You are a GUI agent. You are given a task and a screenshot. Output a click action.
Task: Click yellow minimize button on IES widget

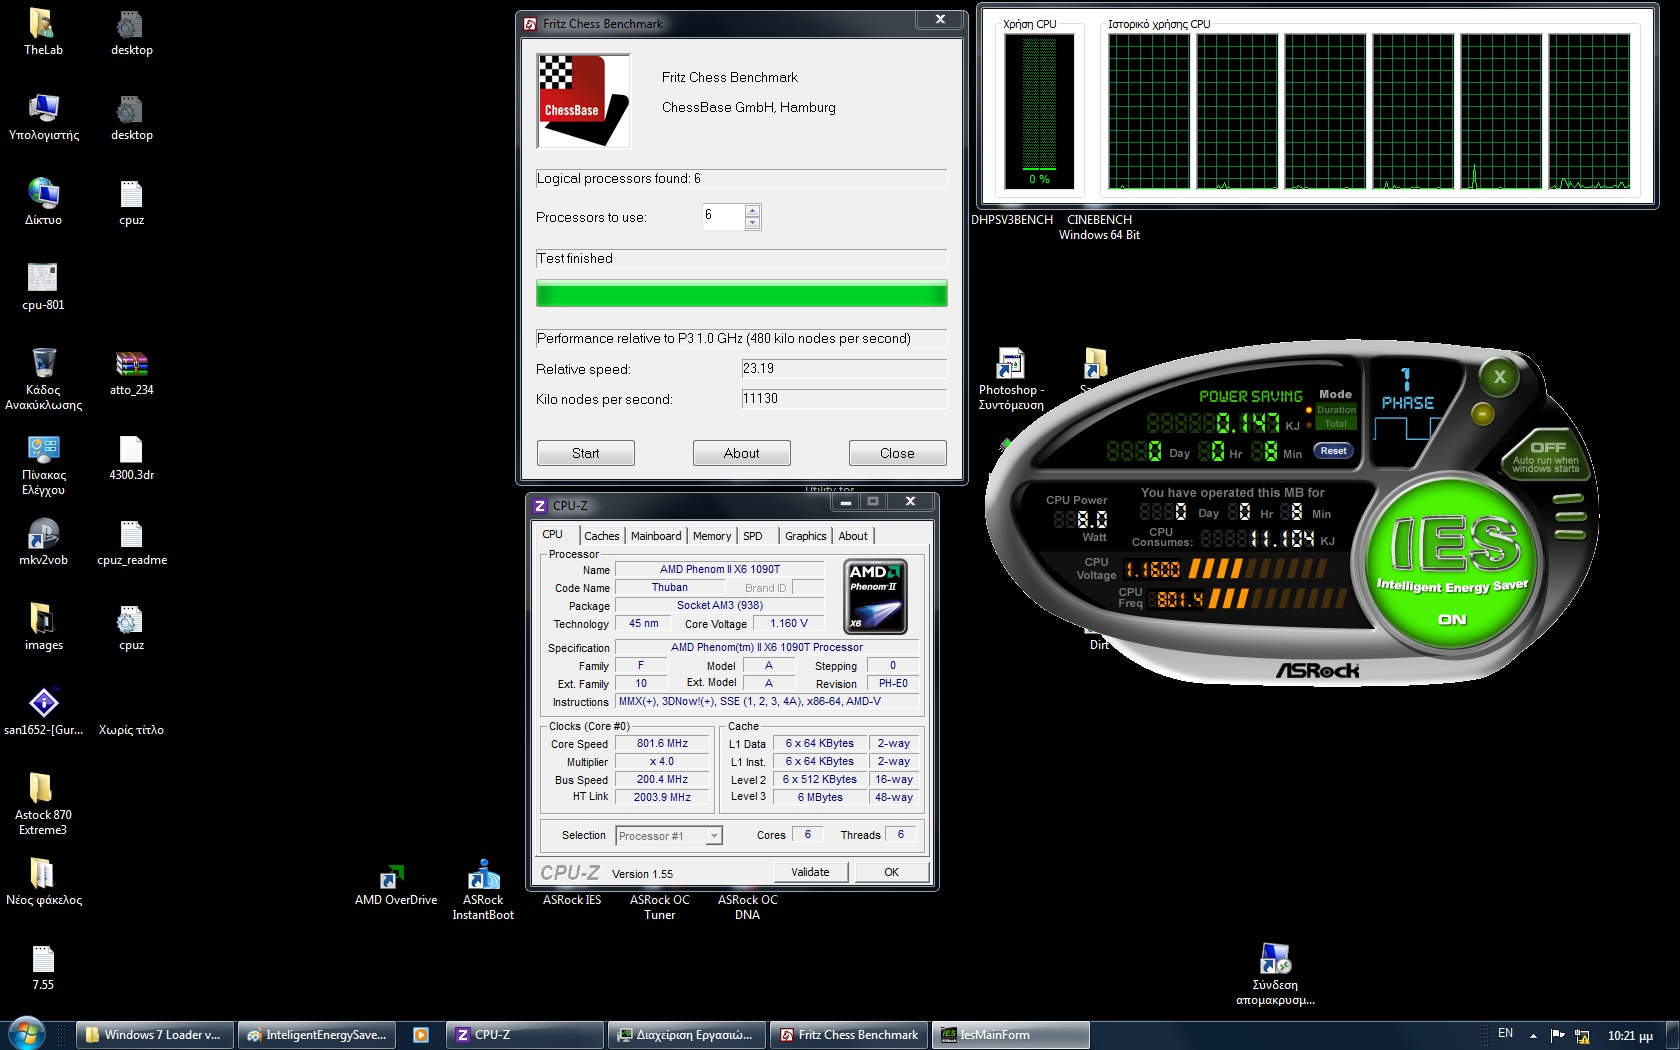1483,413
